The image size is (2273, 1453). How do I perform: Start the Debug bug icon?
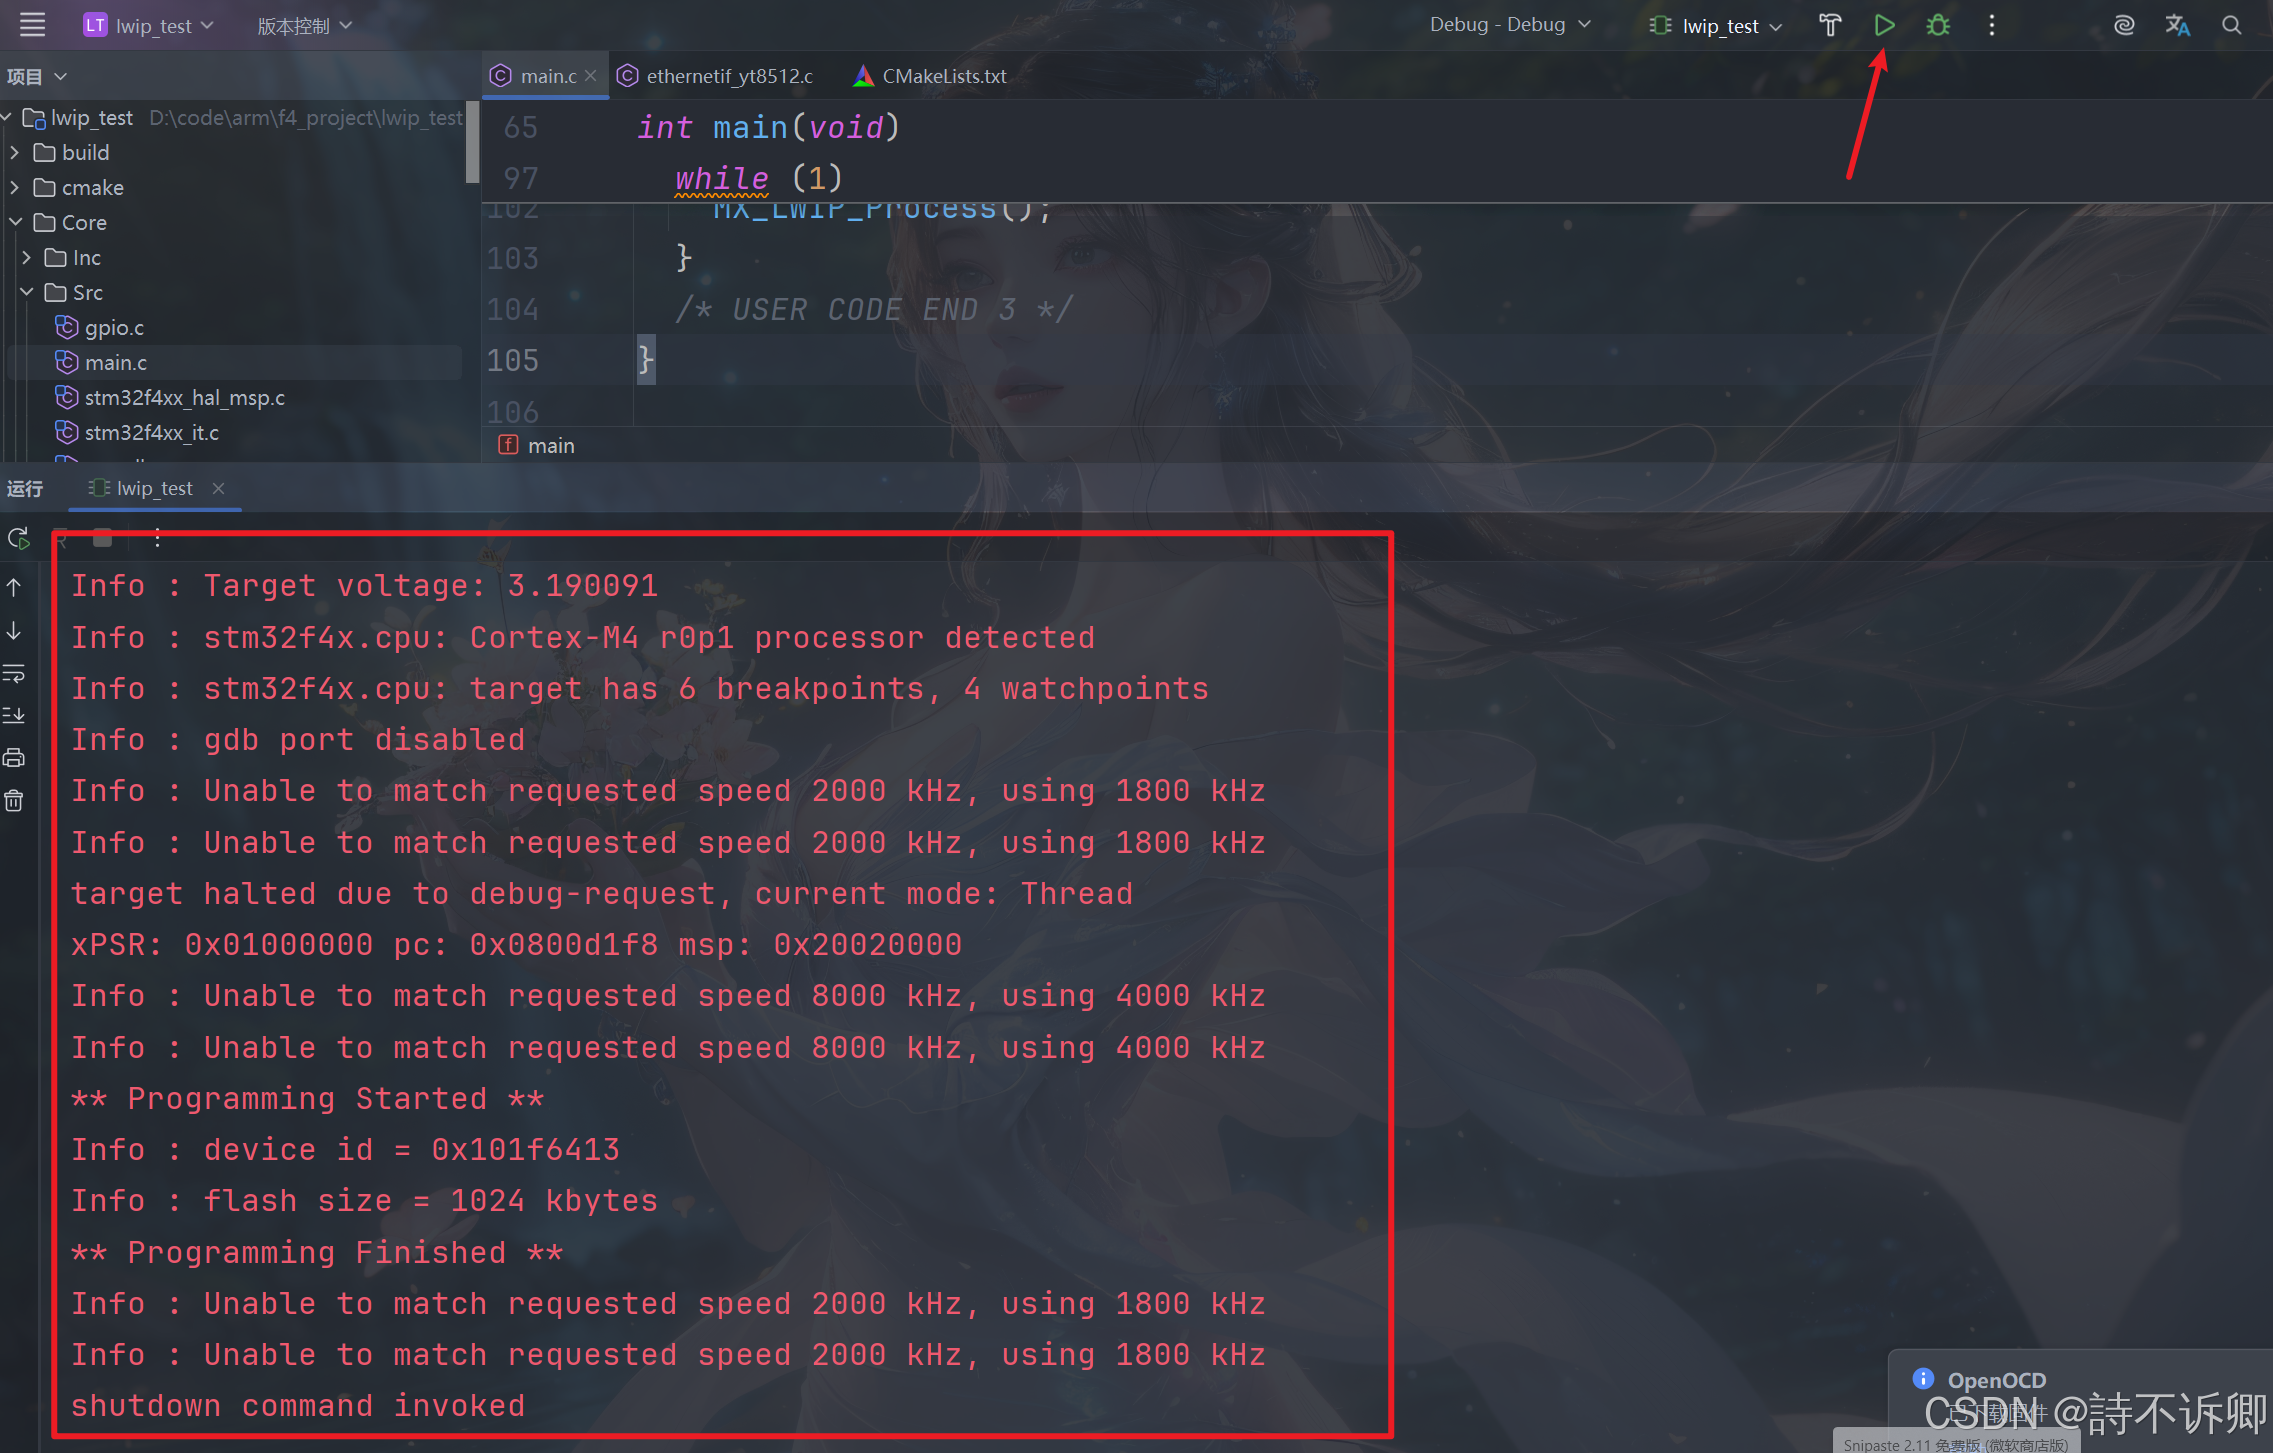click(x=1938, y=26)
